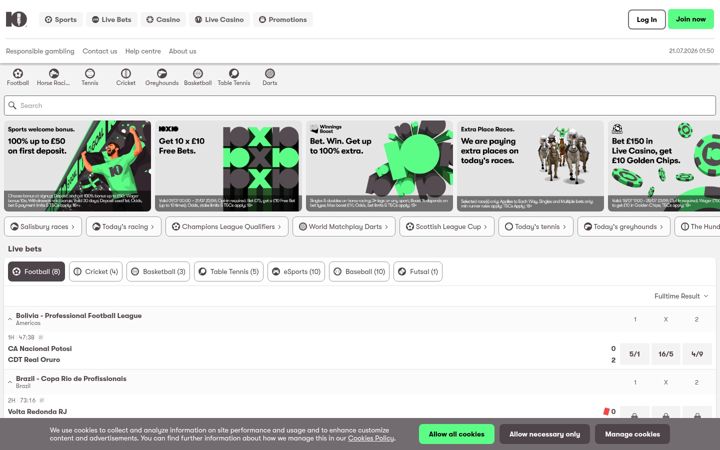The height and width of the screenshot is (450, 720).
Task: Open the Football sport icon
Action: (17, 77)
